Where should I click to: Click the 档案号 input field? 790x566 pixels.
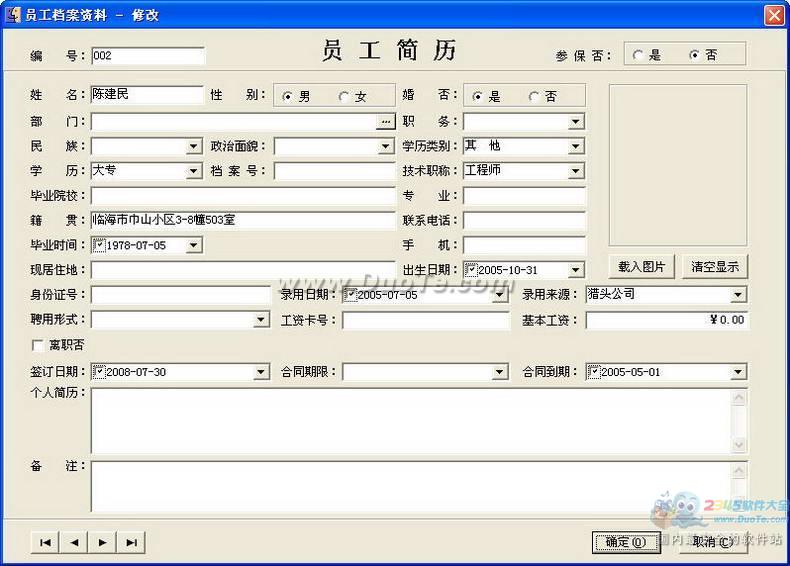335,171
